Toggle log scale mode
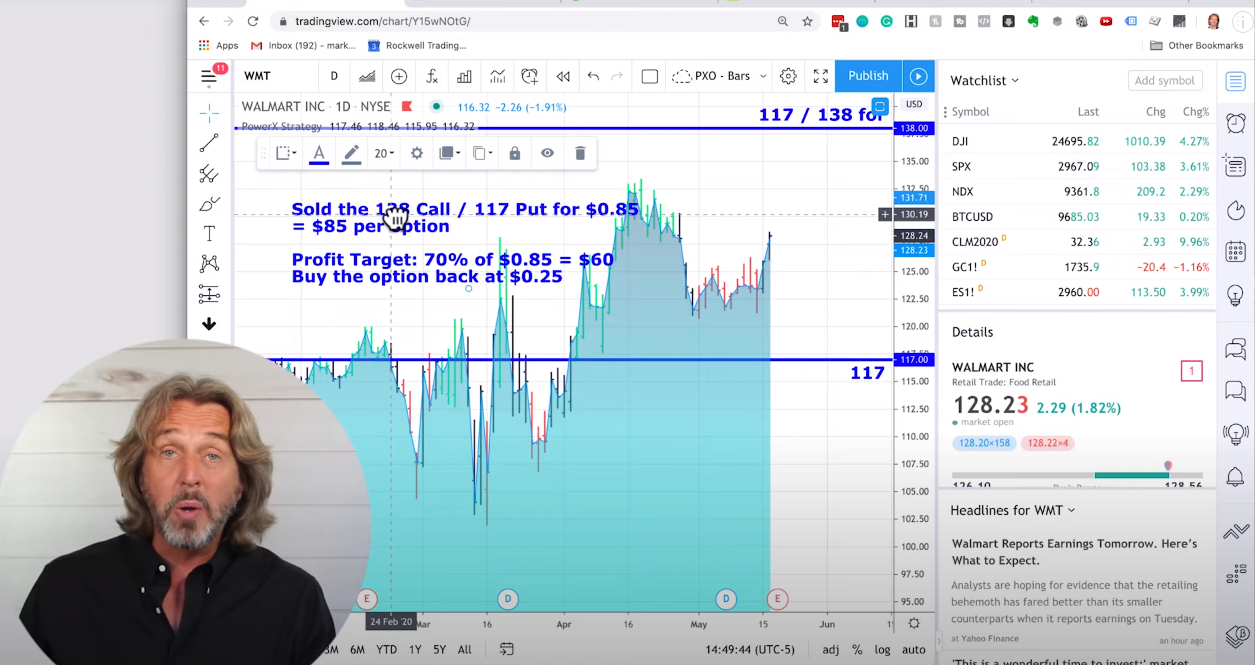This screenshot has width=1255, height=665. coord(883,649)
